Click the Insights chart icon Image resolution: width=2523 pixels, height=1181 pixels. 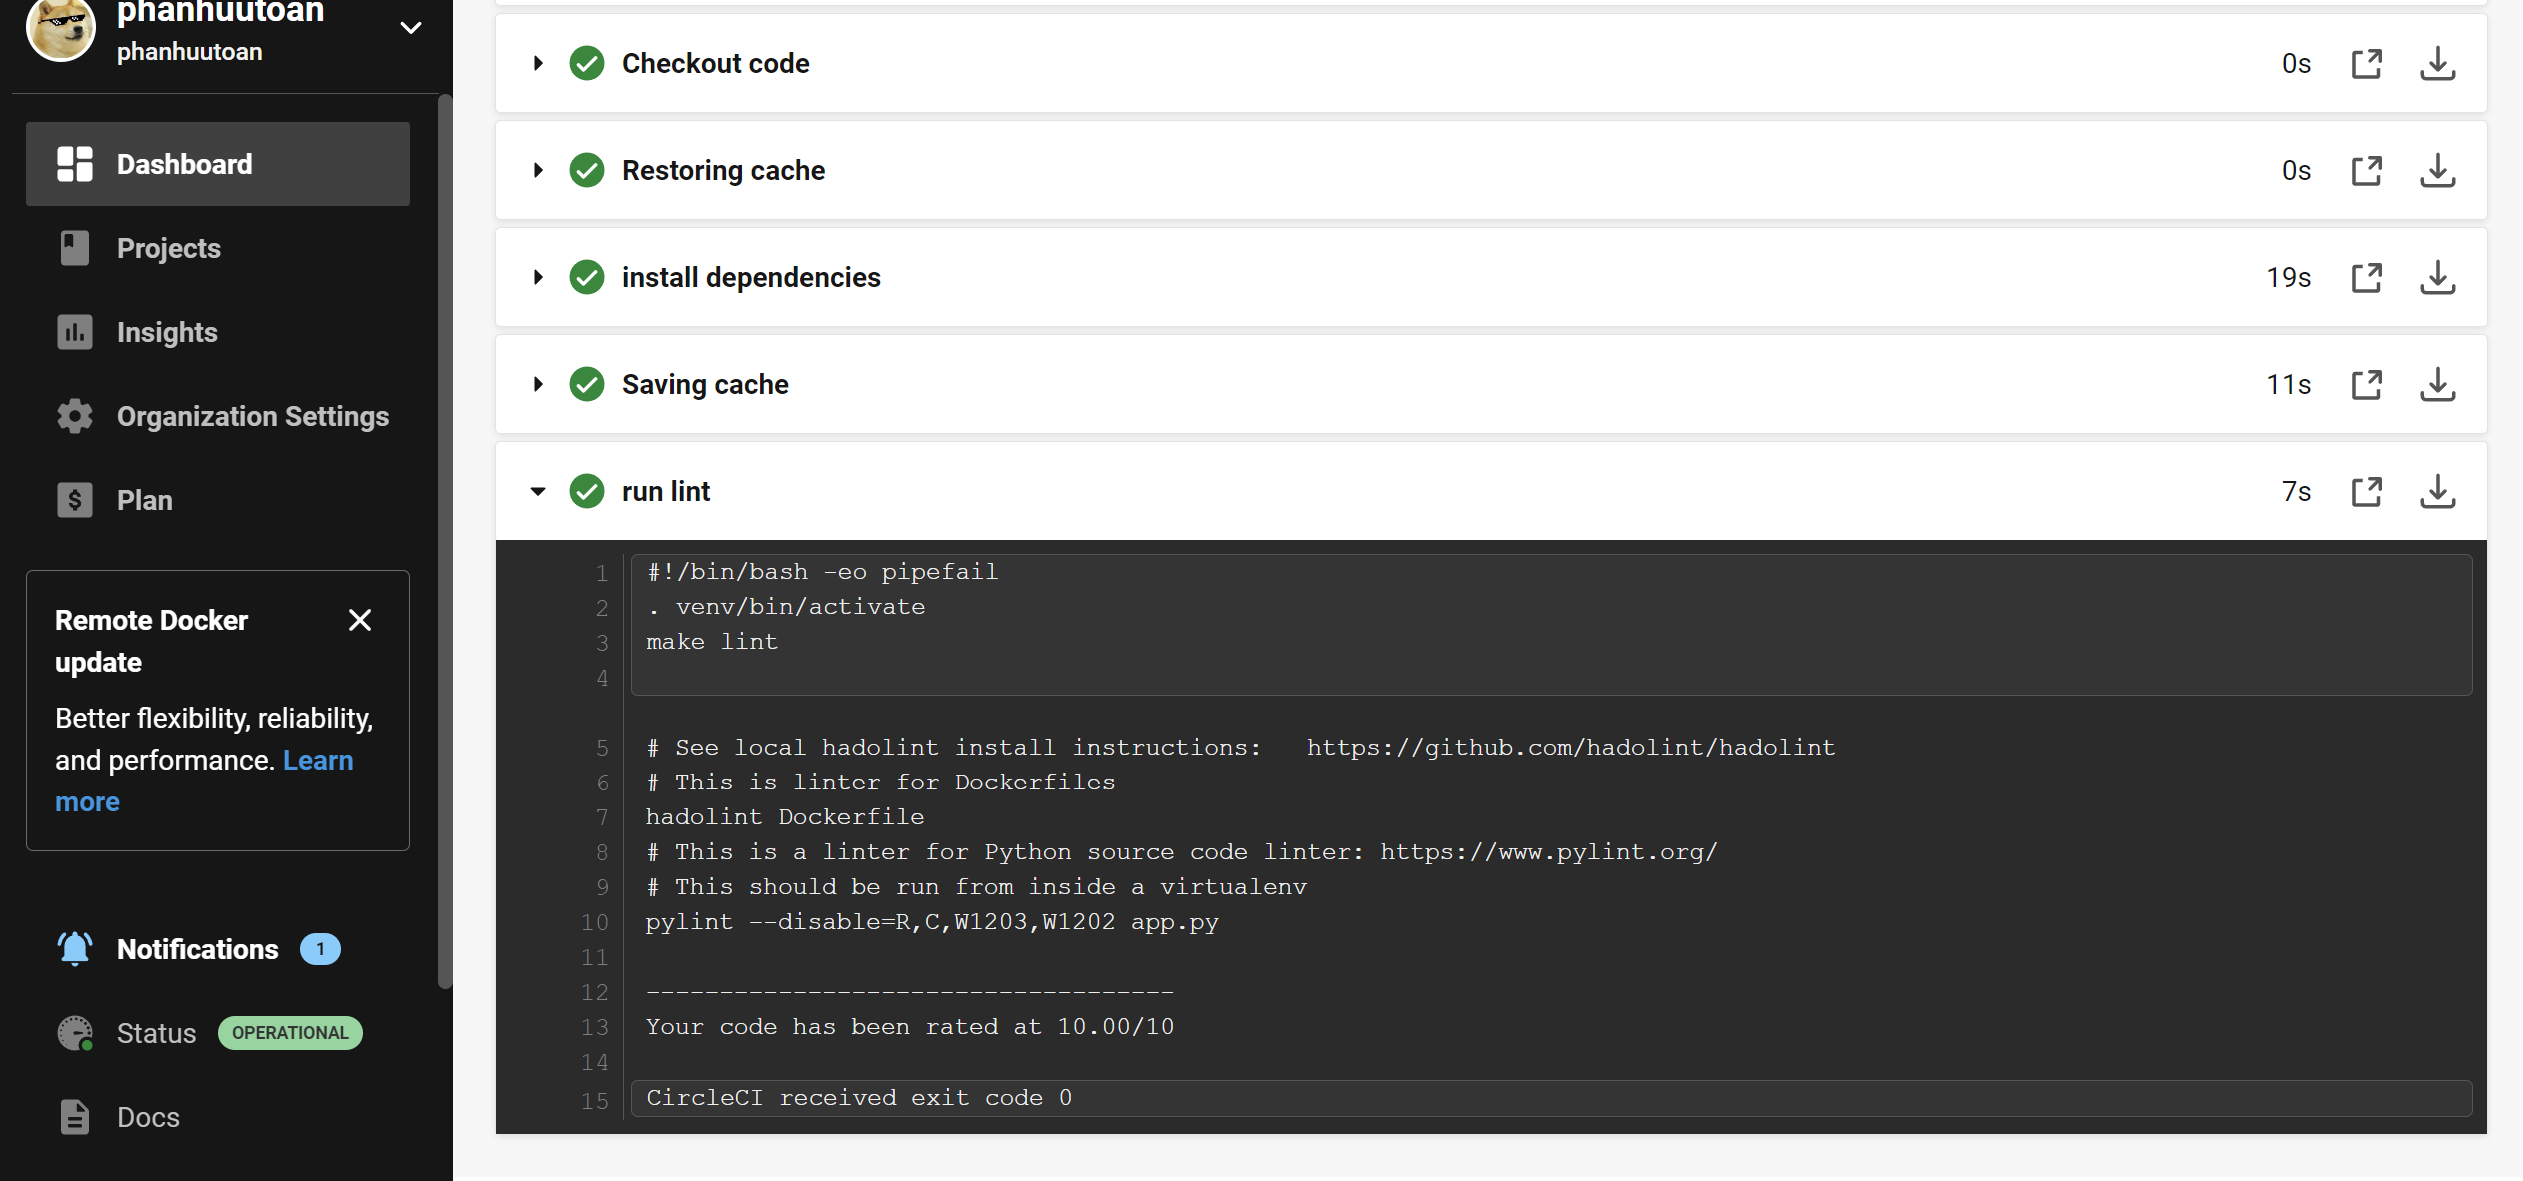(x=75, y=332)
